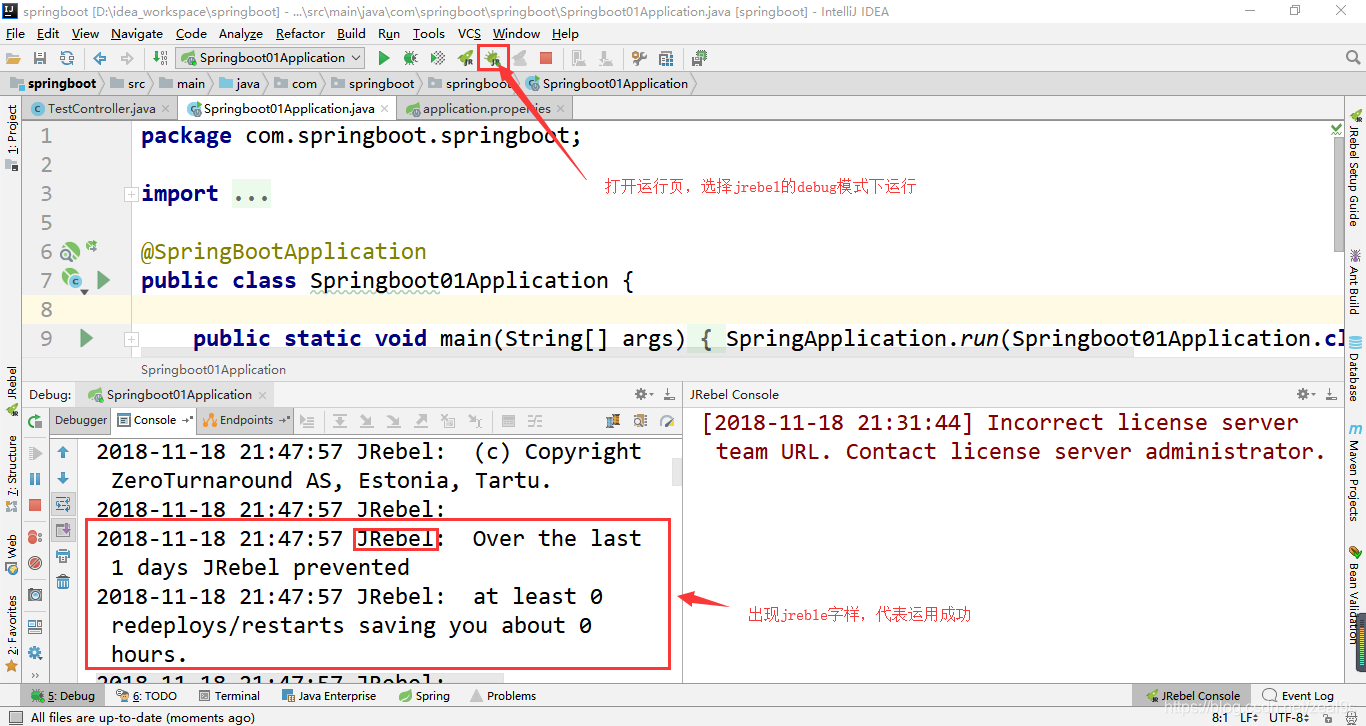Show more Debug sidebar actions with the chevrons

tap(36, 677)
